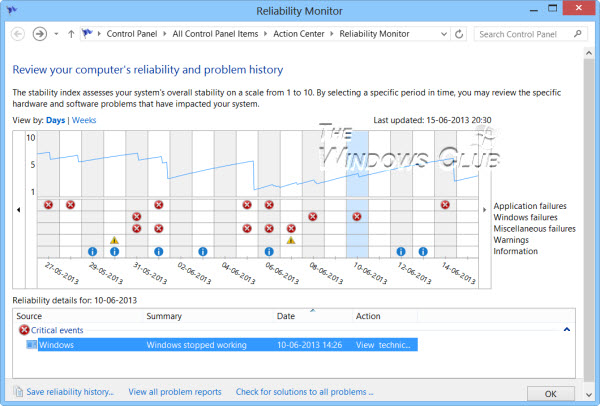The height and width of the screenshot is (406, 600).
Task: Expand arrow after Action Center breadcrumb
Action: click(x=332, y=34)
